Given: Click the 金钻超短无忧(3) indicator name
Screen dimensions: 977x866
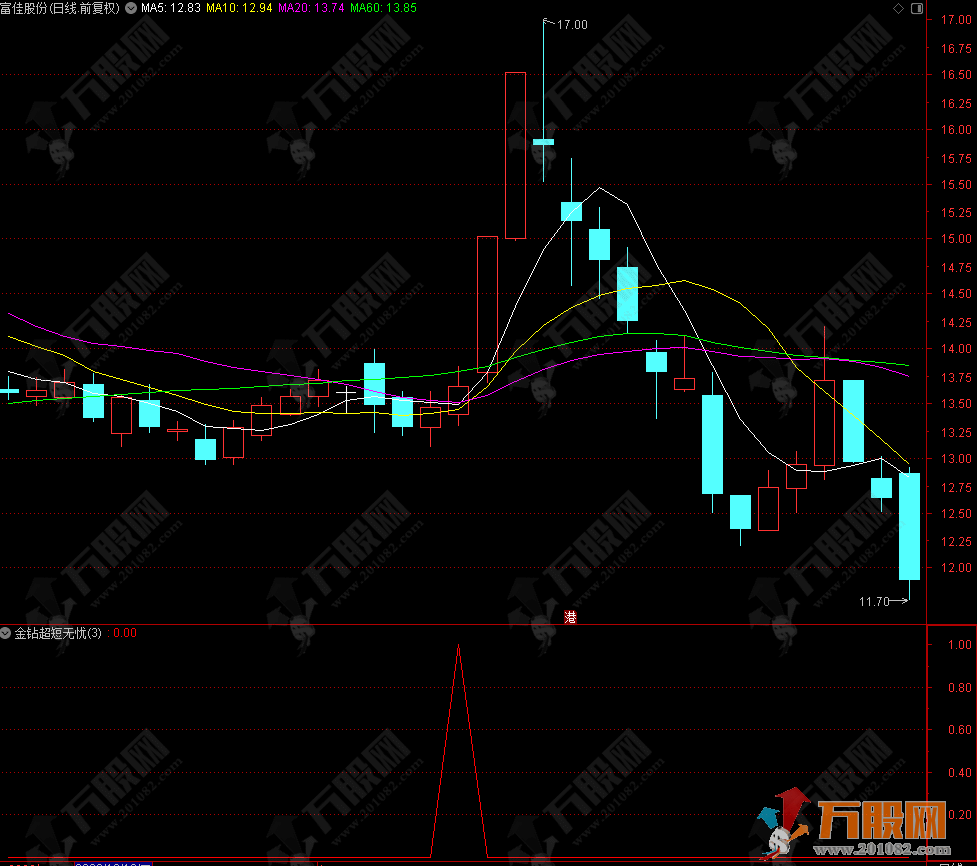Looking at the screenshot, I should point(58,633).
